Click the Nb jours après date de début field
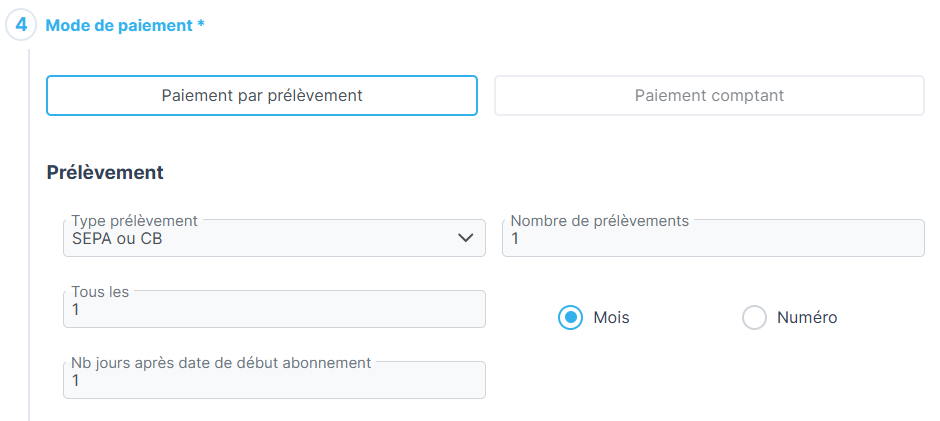 click(x=273, y=382)
